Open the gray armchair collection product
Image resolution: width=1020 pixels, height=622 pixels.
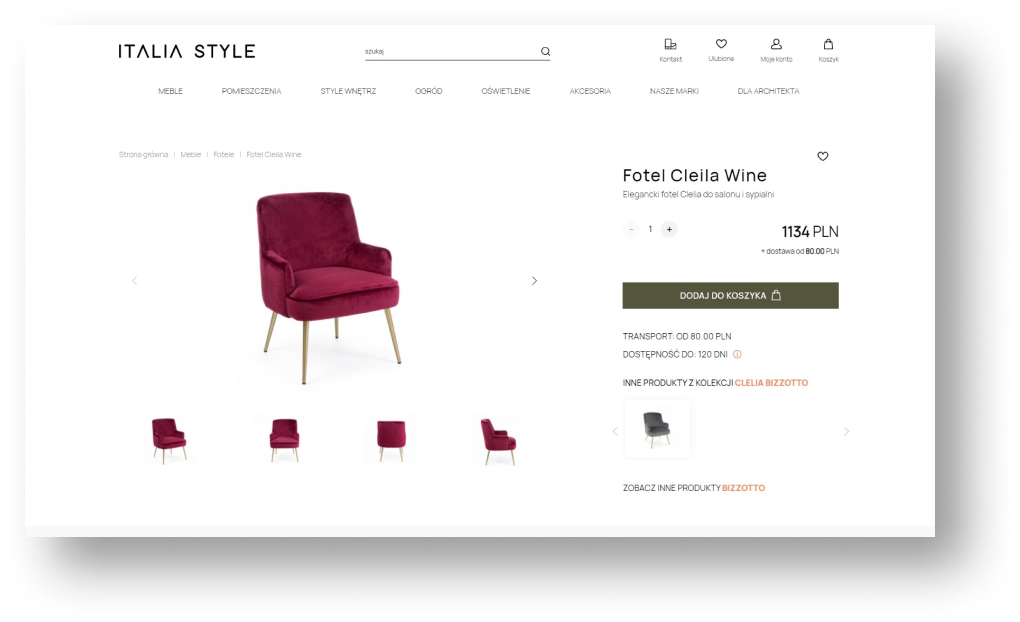pyautogui.click(x=657, y=429)
